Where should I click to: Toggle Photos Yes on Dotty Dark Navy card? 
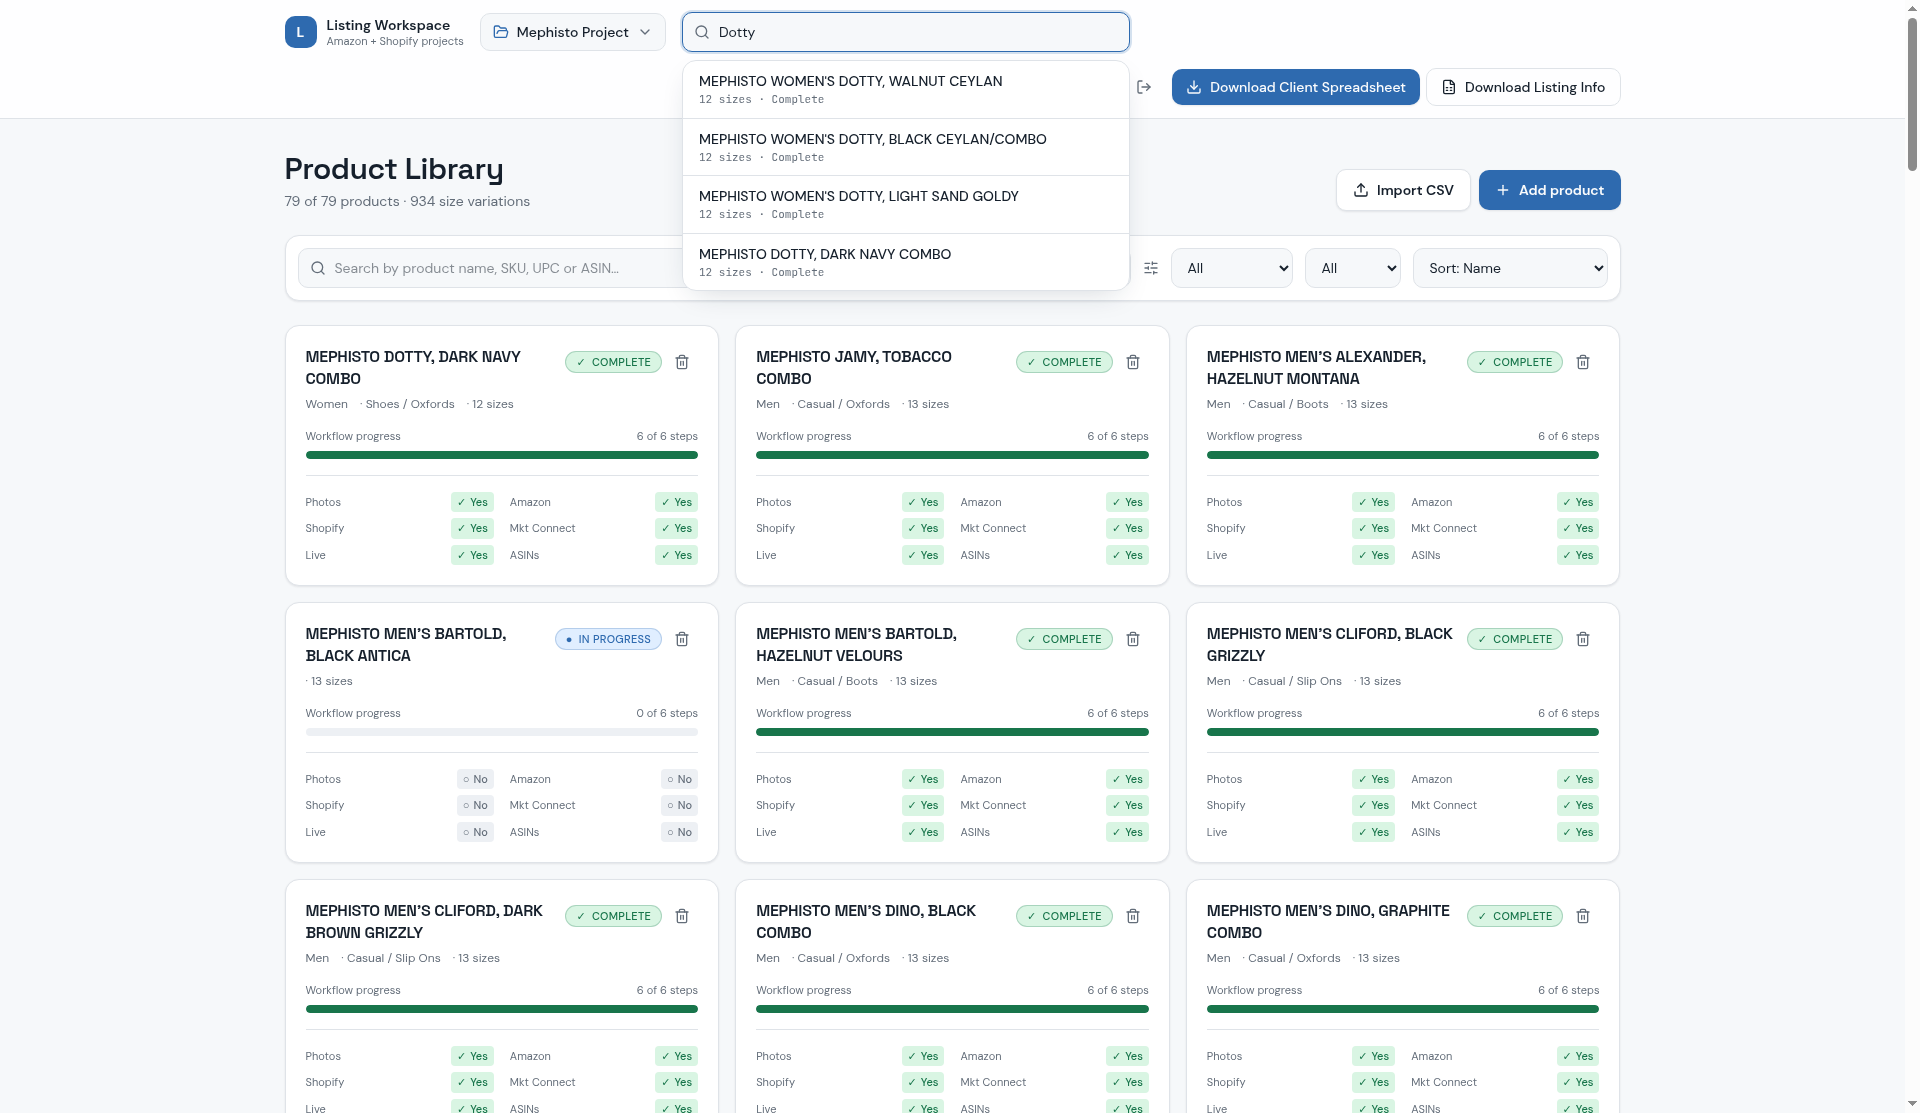point(472,502)
